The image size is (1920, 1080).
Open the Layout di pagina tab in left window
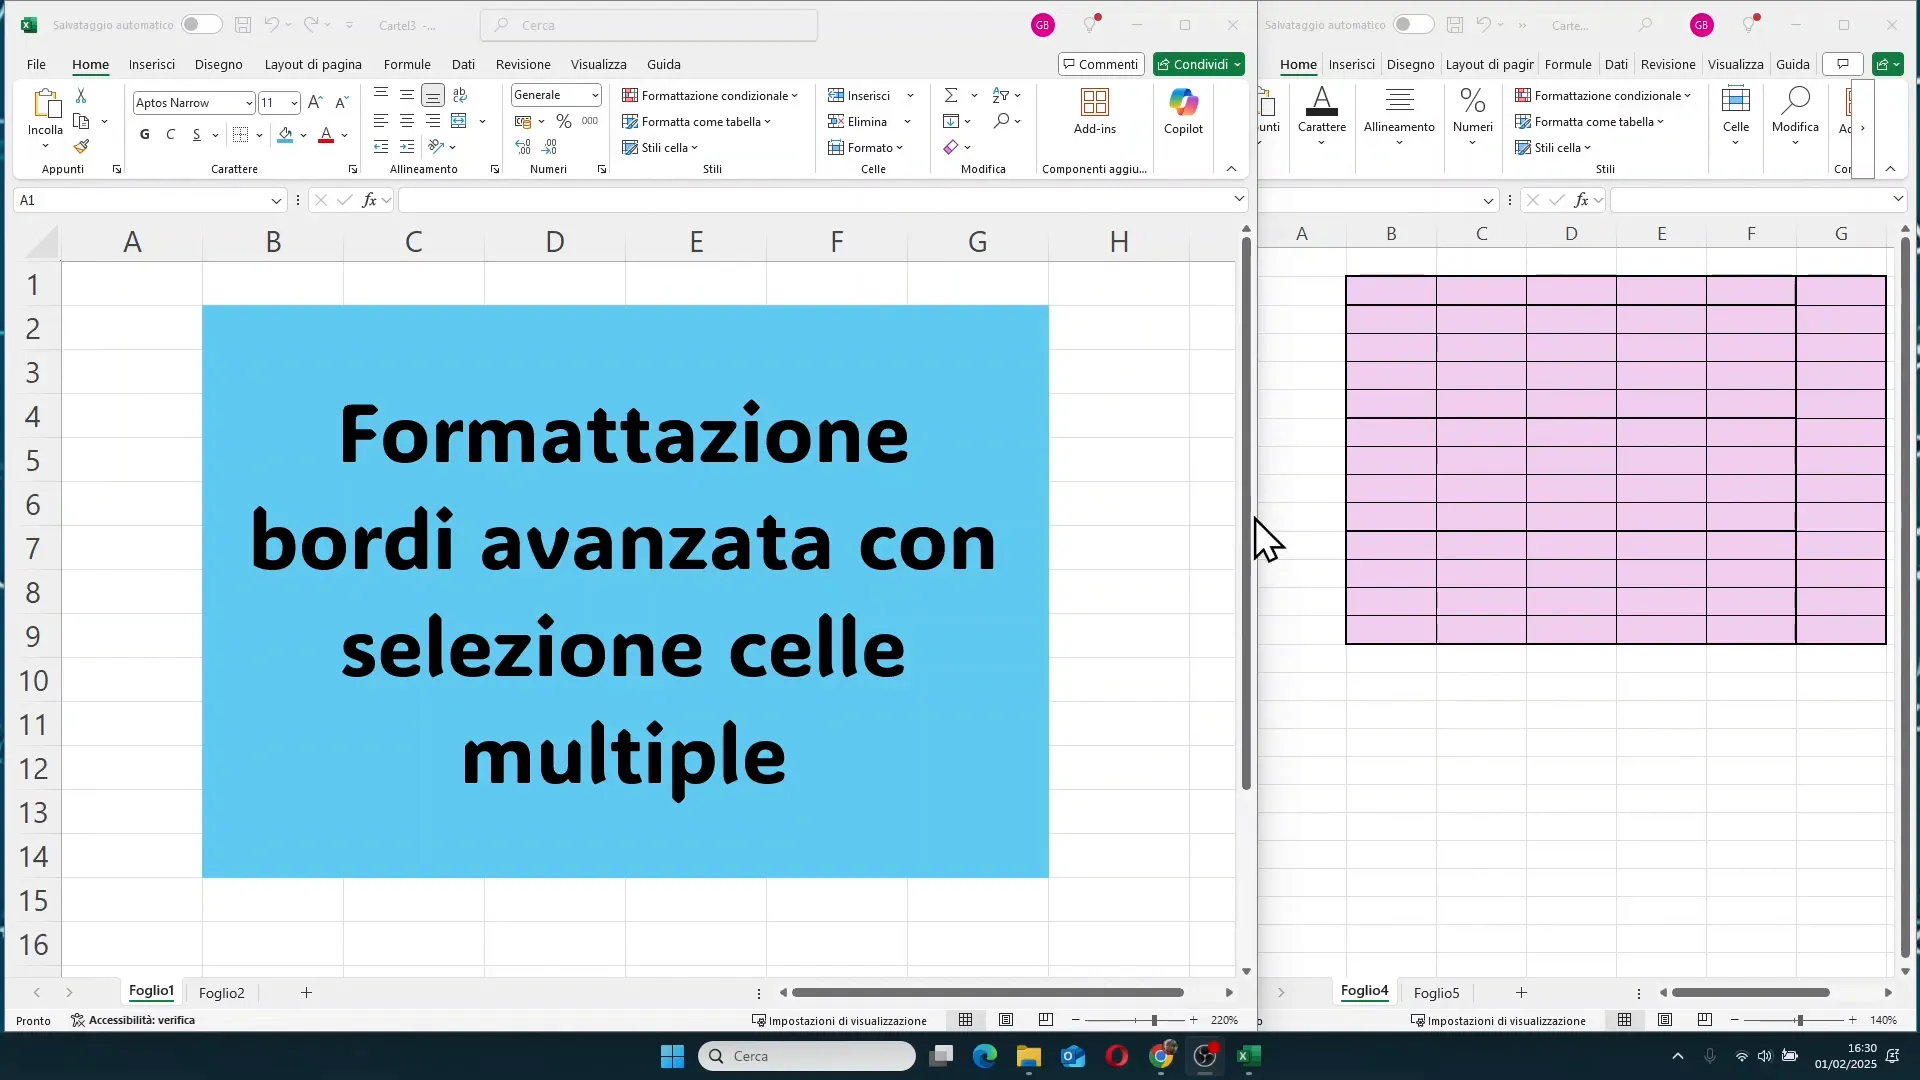pyautogui.click(x=313, y=64)
